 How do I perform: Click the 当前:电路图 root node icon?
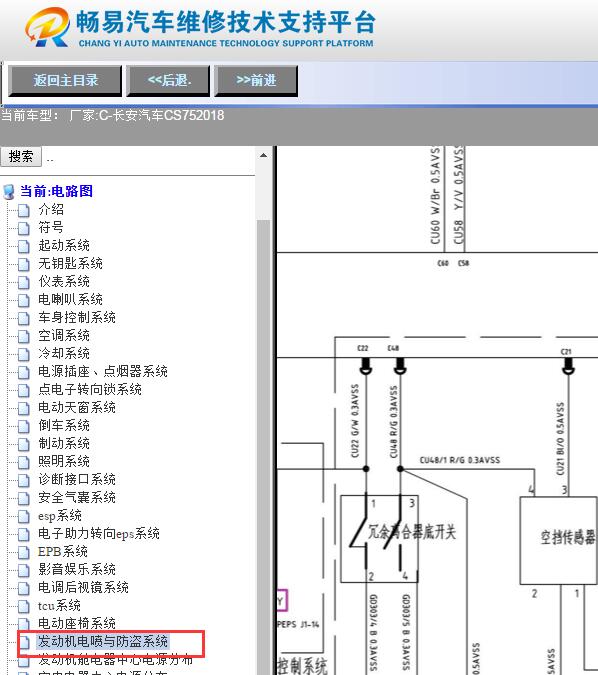(x=9, y=192)
